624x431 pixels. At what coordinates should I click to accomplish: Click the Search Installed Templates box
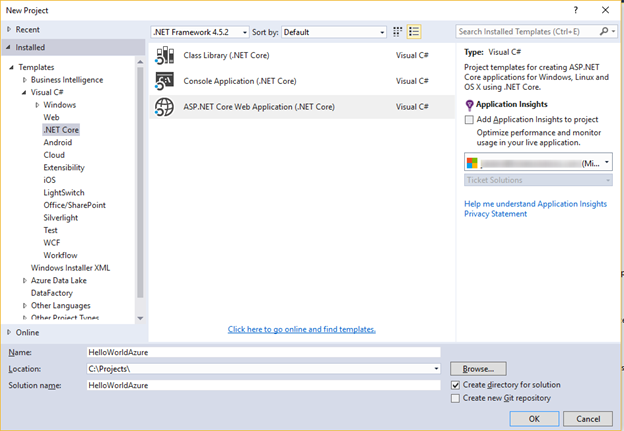527,31
